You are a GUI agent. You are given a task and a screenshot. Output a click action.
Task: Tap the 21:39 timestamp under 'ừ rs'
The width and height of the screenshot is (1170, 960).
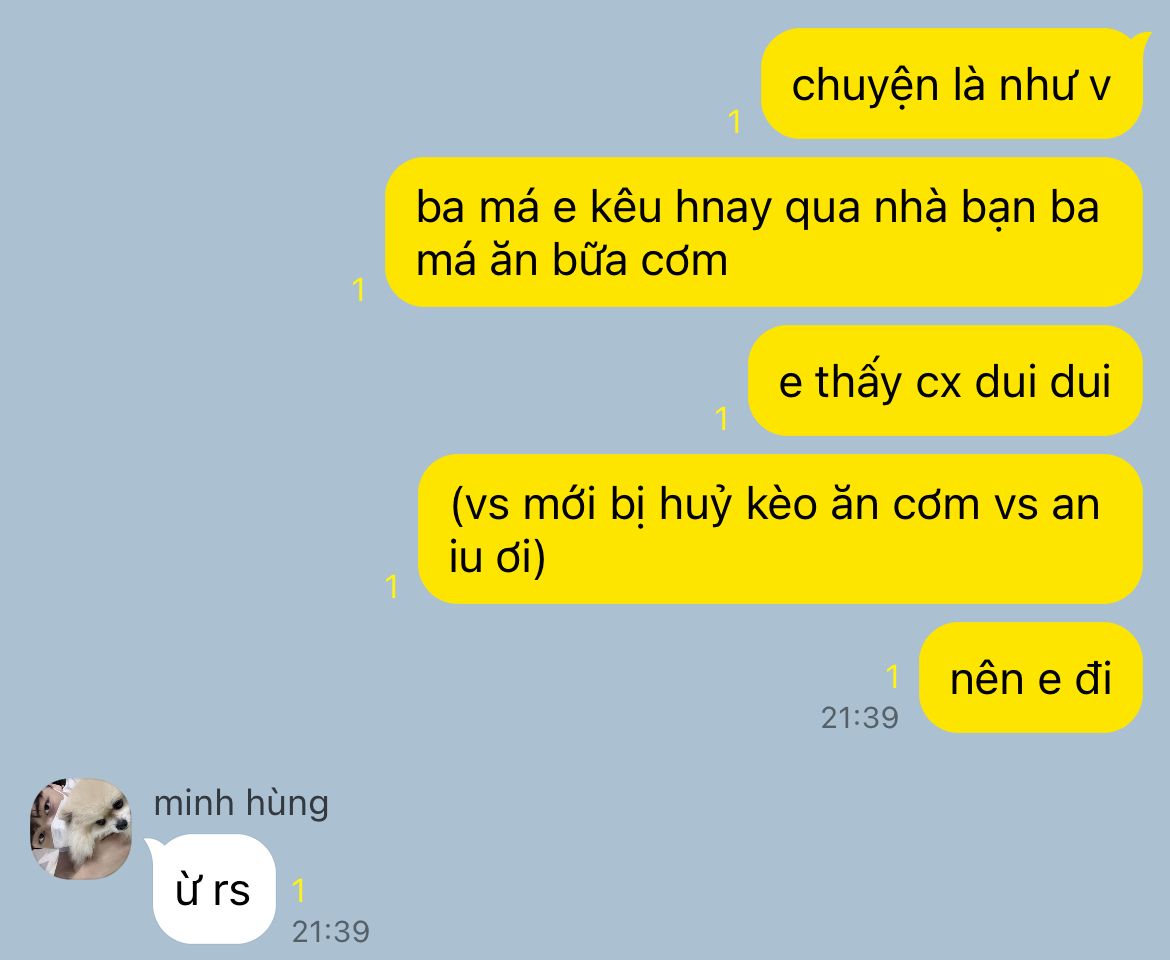coord(331,931)
